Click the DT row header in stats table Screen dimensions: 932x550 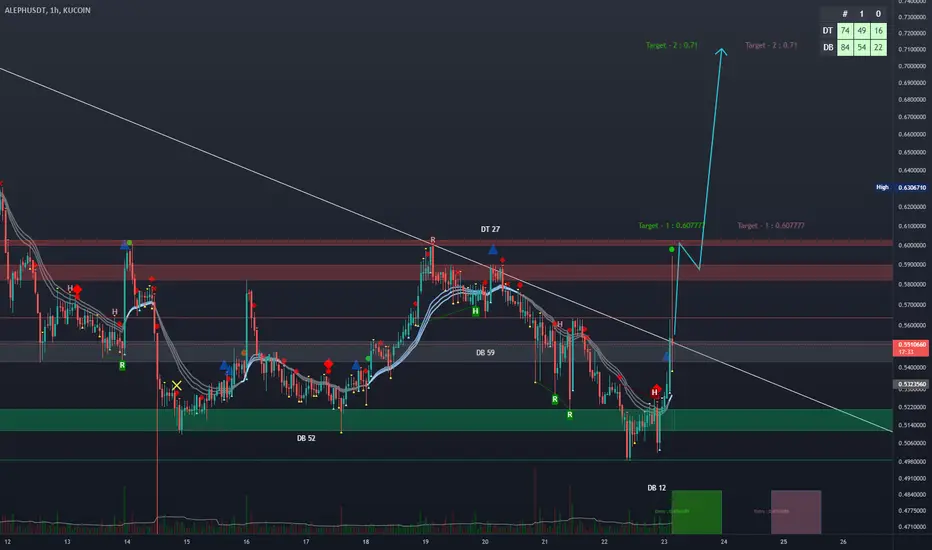tap(828, 31)
